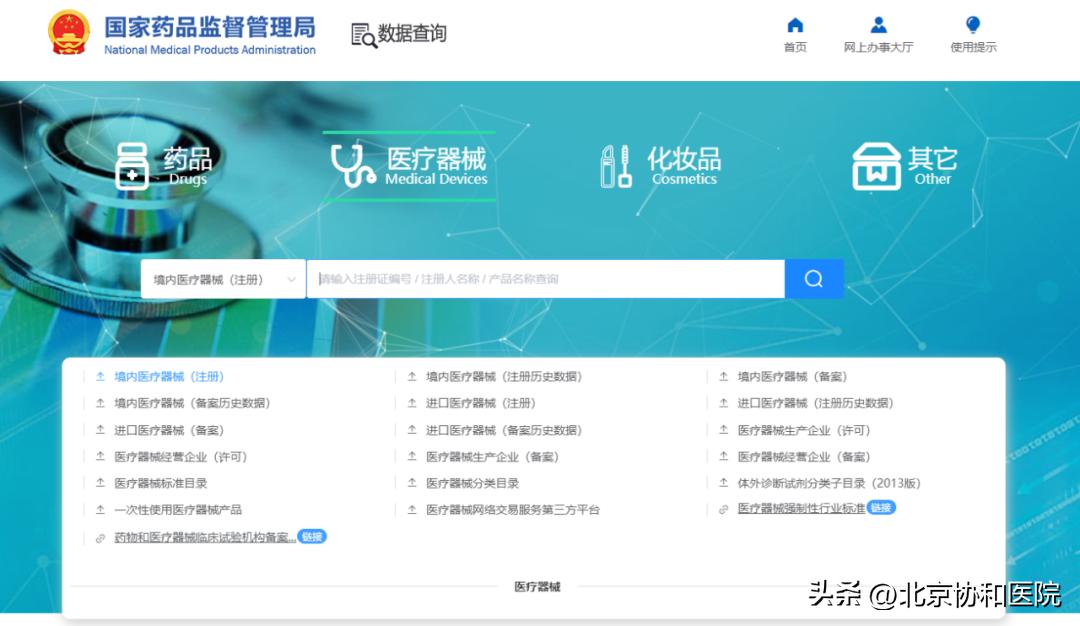Click 链接 badge beside 药物和医疗器械临床试验机构备案

(311, 536)
